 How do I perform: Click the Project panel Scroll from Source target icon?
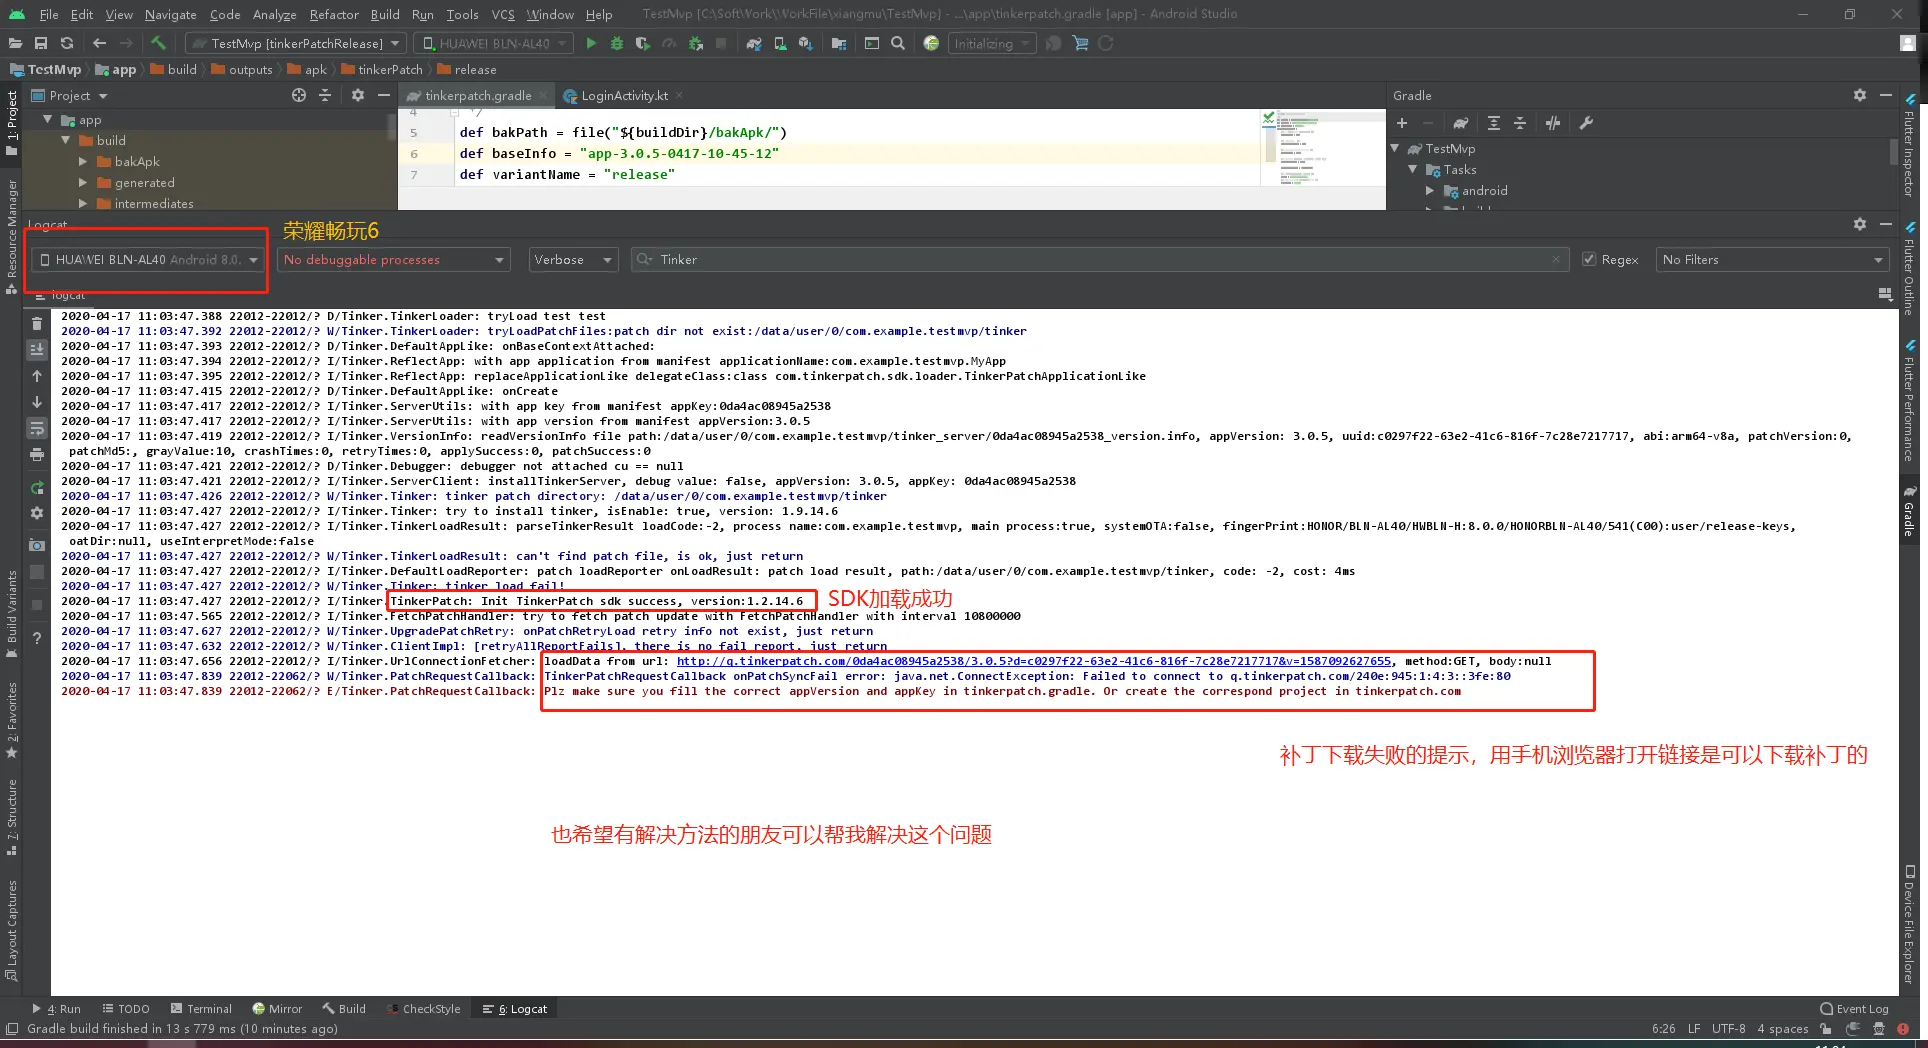(x=298, y=95)
